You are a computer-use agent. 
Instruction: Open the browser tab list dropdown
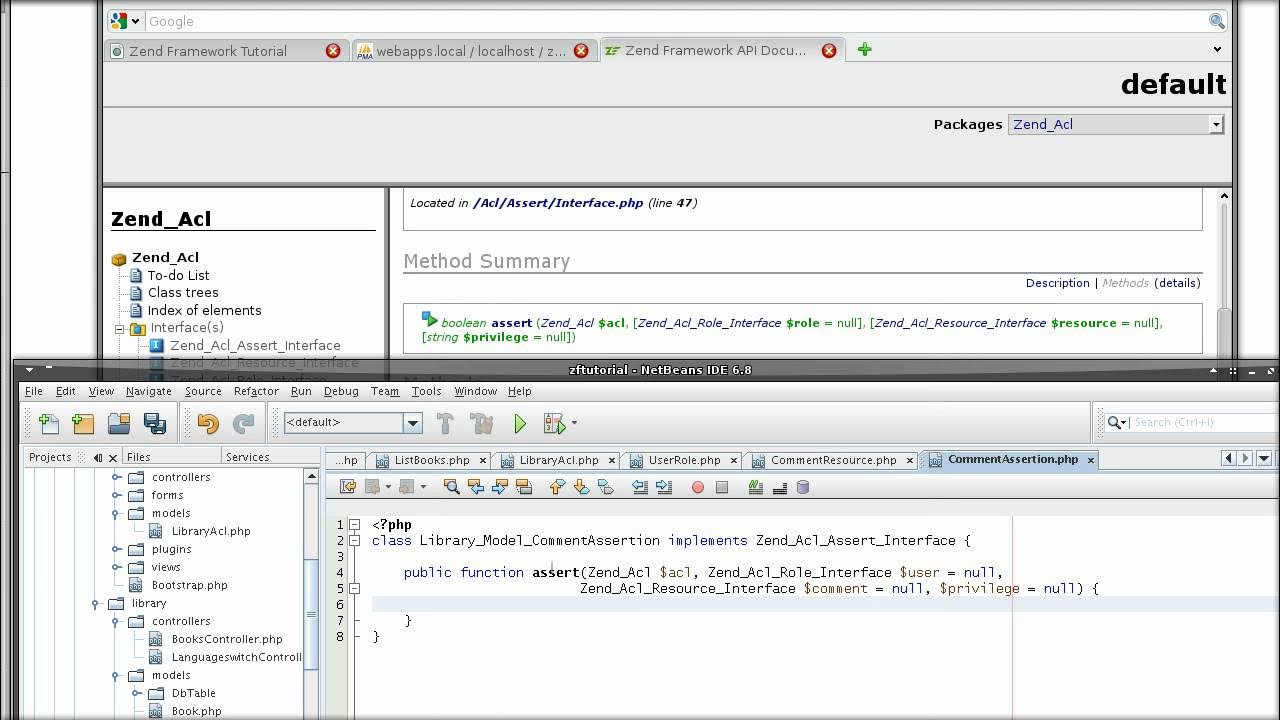pyautogui.click(x=1217, y=49)
